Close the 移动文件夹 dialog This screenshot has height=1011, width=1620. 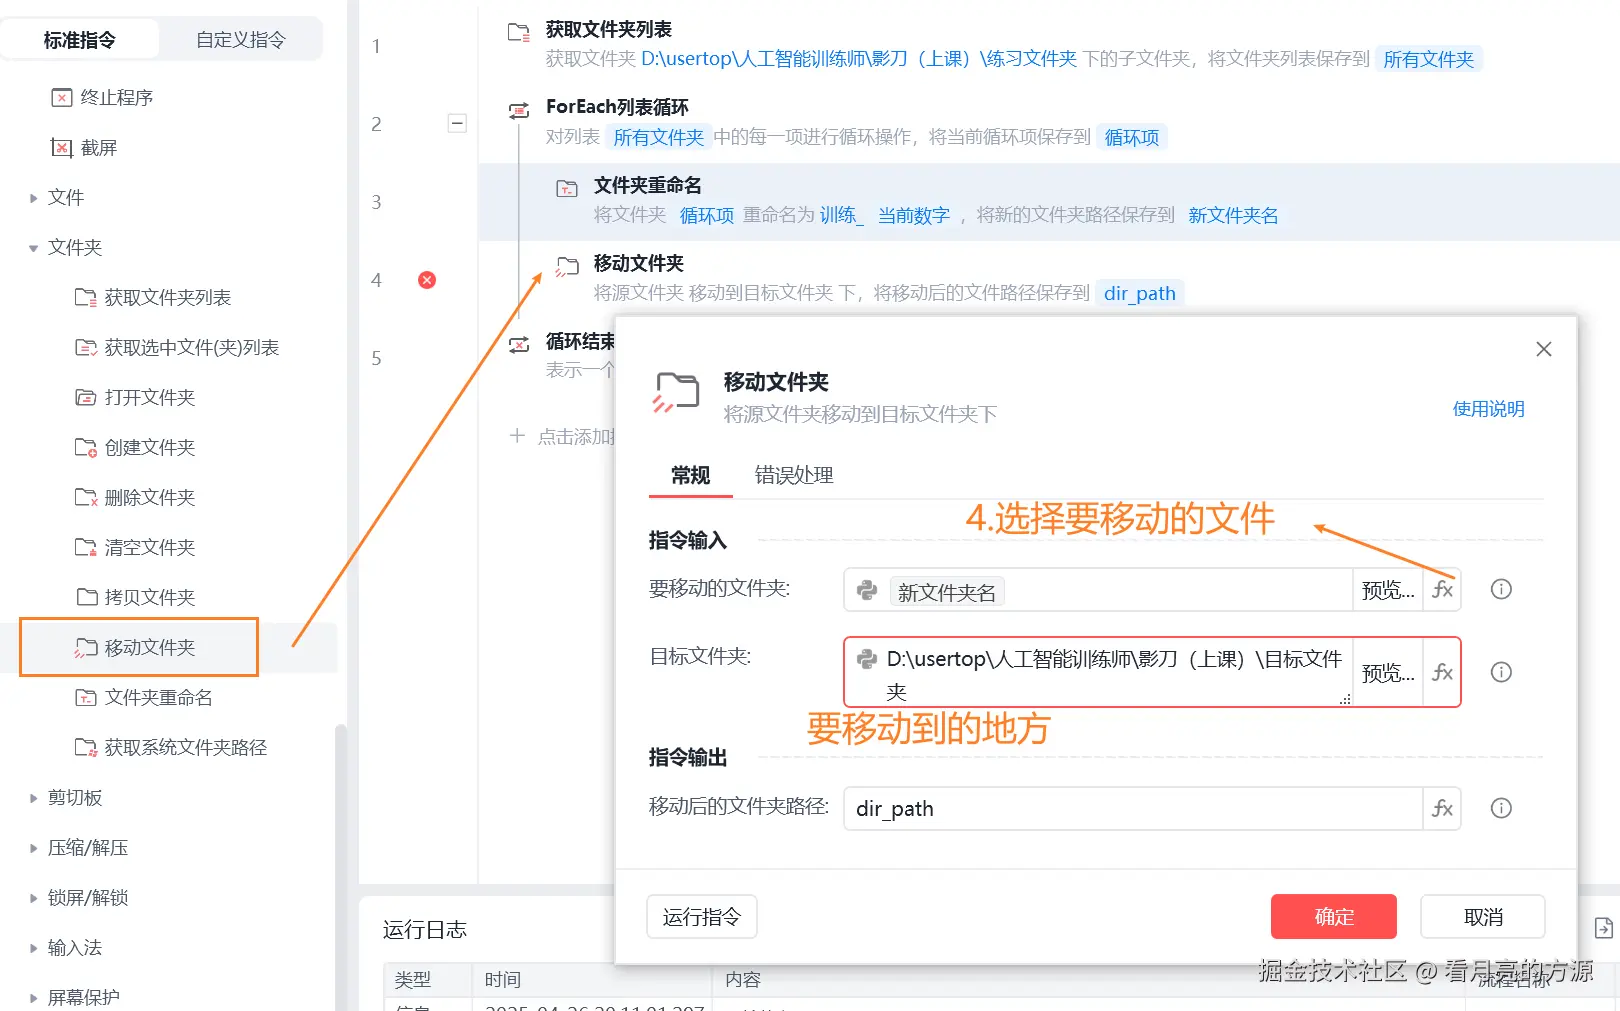tap(1544, 349)
